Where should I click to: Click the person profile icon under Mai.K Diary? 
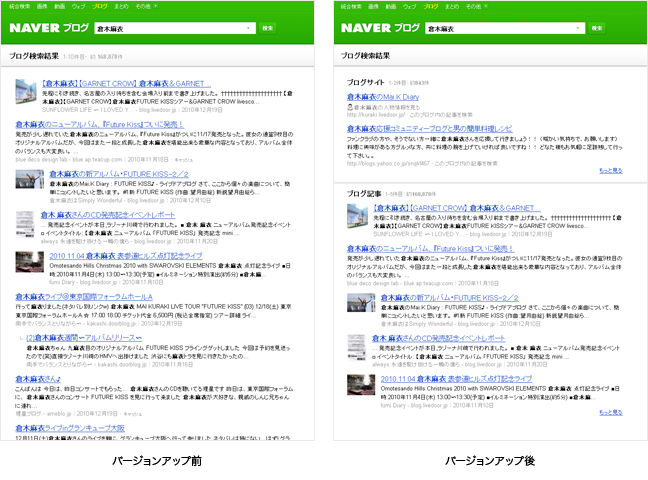(x=350, y=107)
